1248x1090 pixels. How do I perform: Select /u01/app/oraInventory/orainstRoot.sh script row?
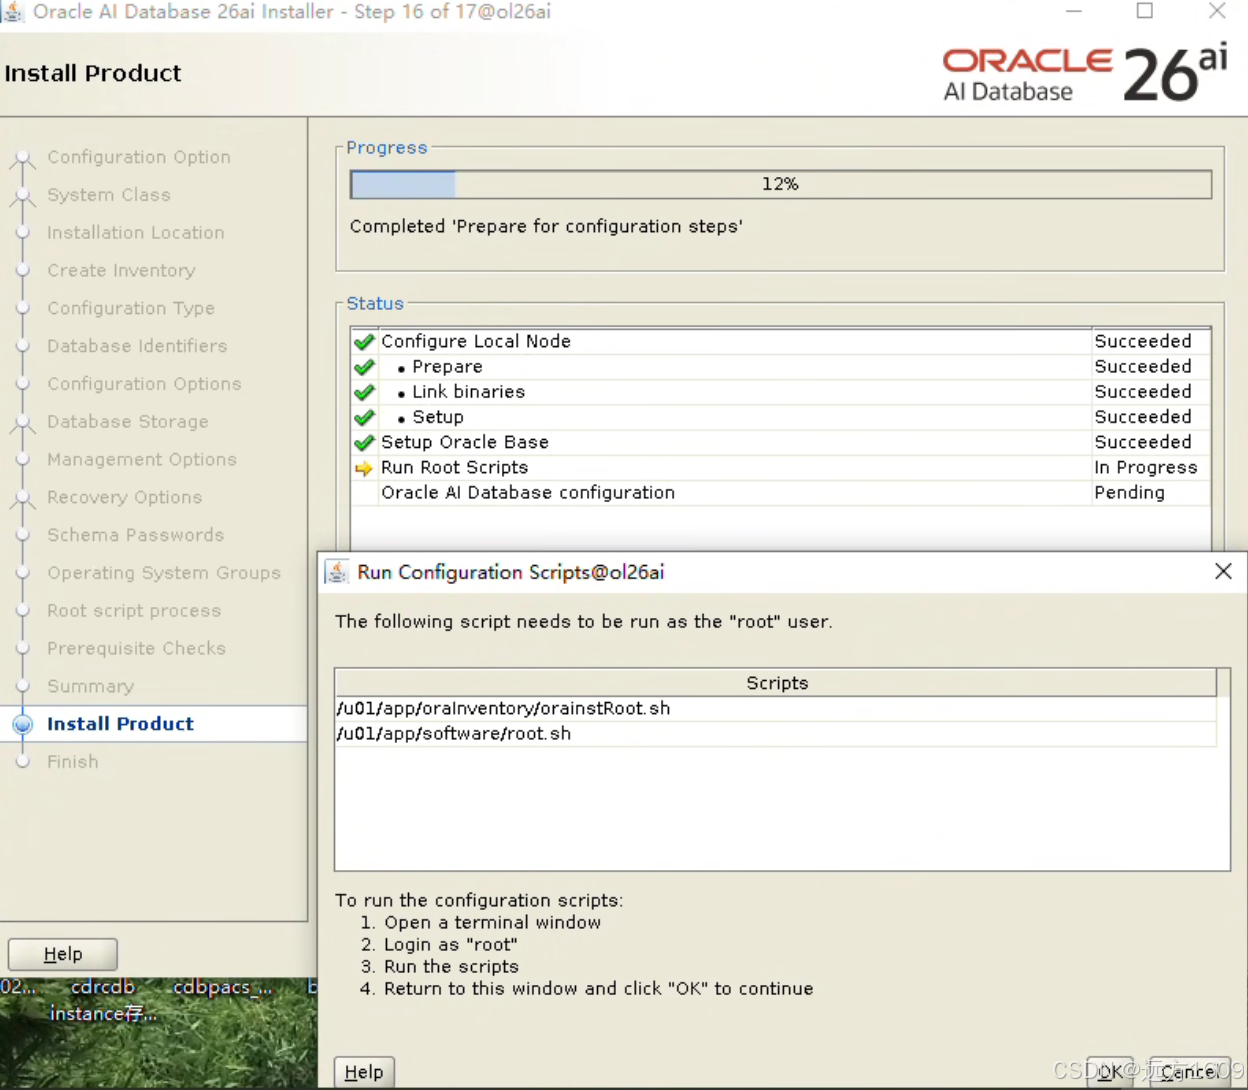(x=776, y=708)
